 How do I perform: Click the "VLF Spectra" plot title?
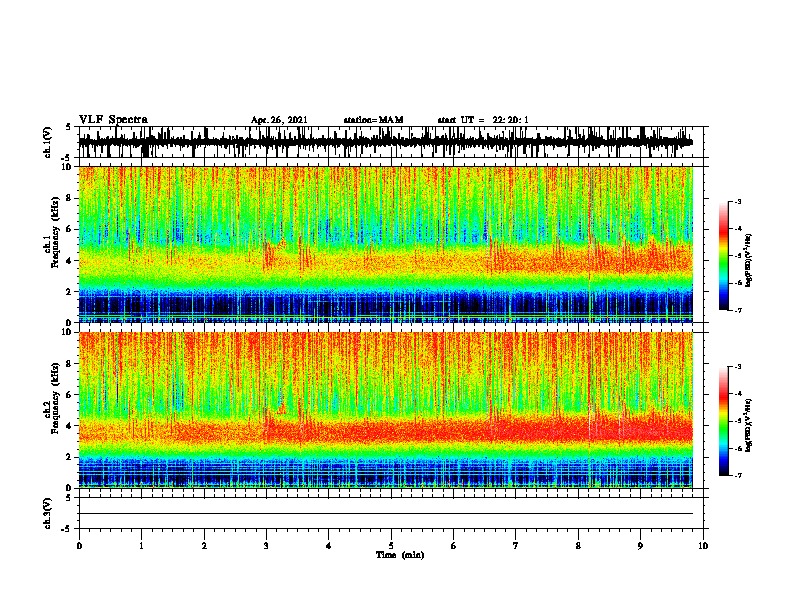[113, 120]
